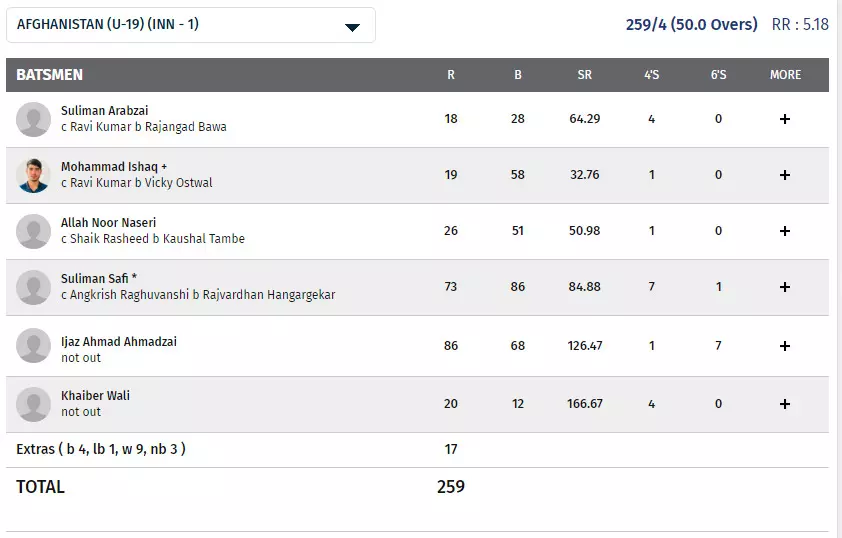Screen dimensions: 842x538
Task: Click Allah Noor Naseri's avatar icon
Action: click(33, 232)
